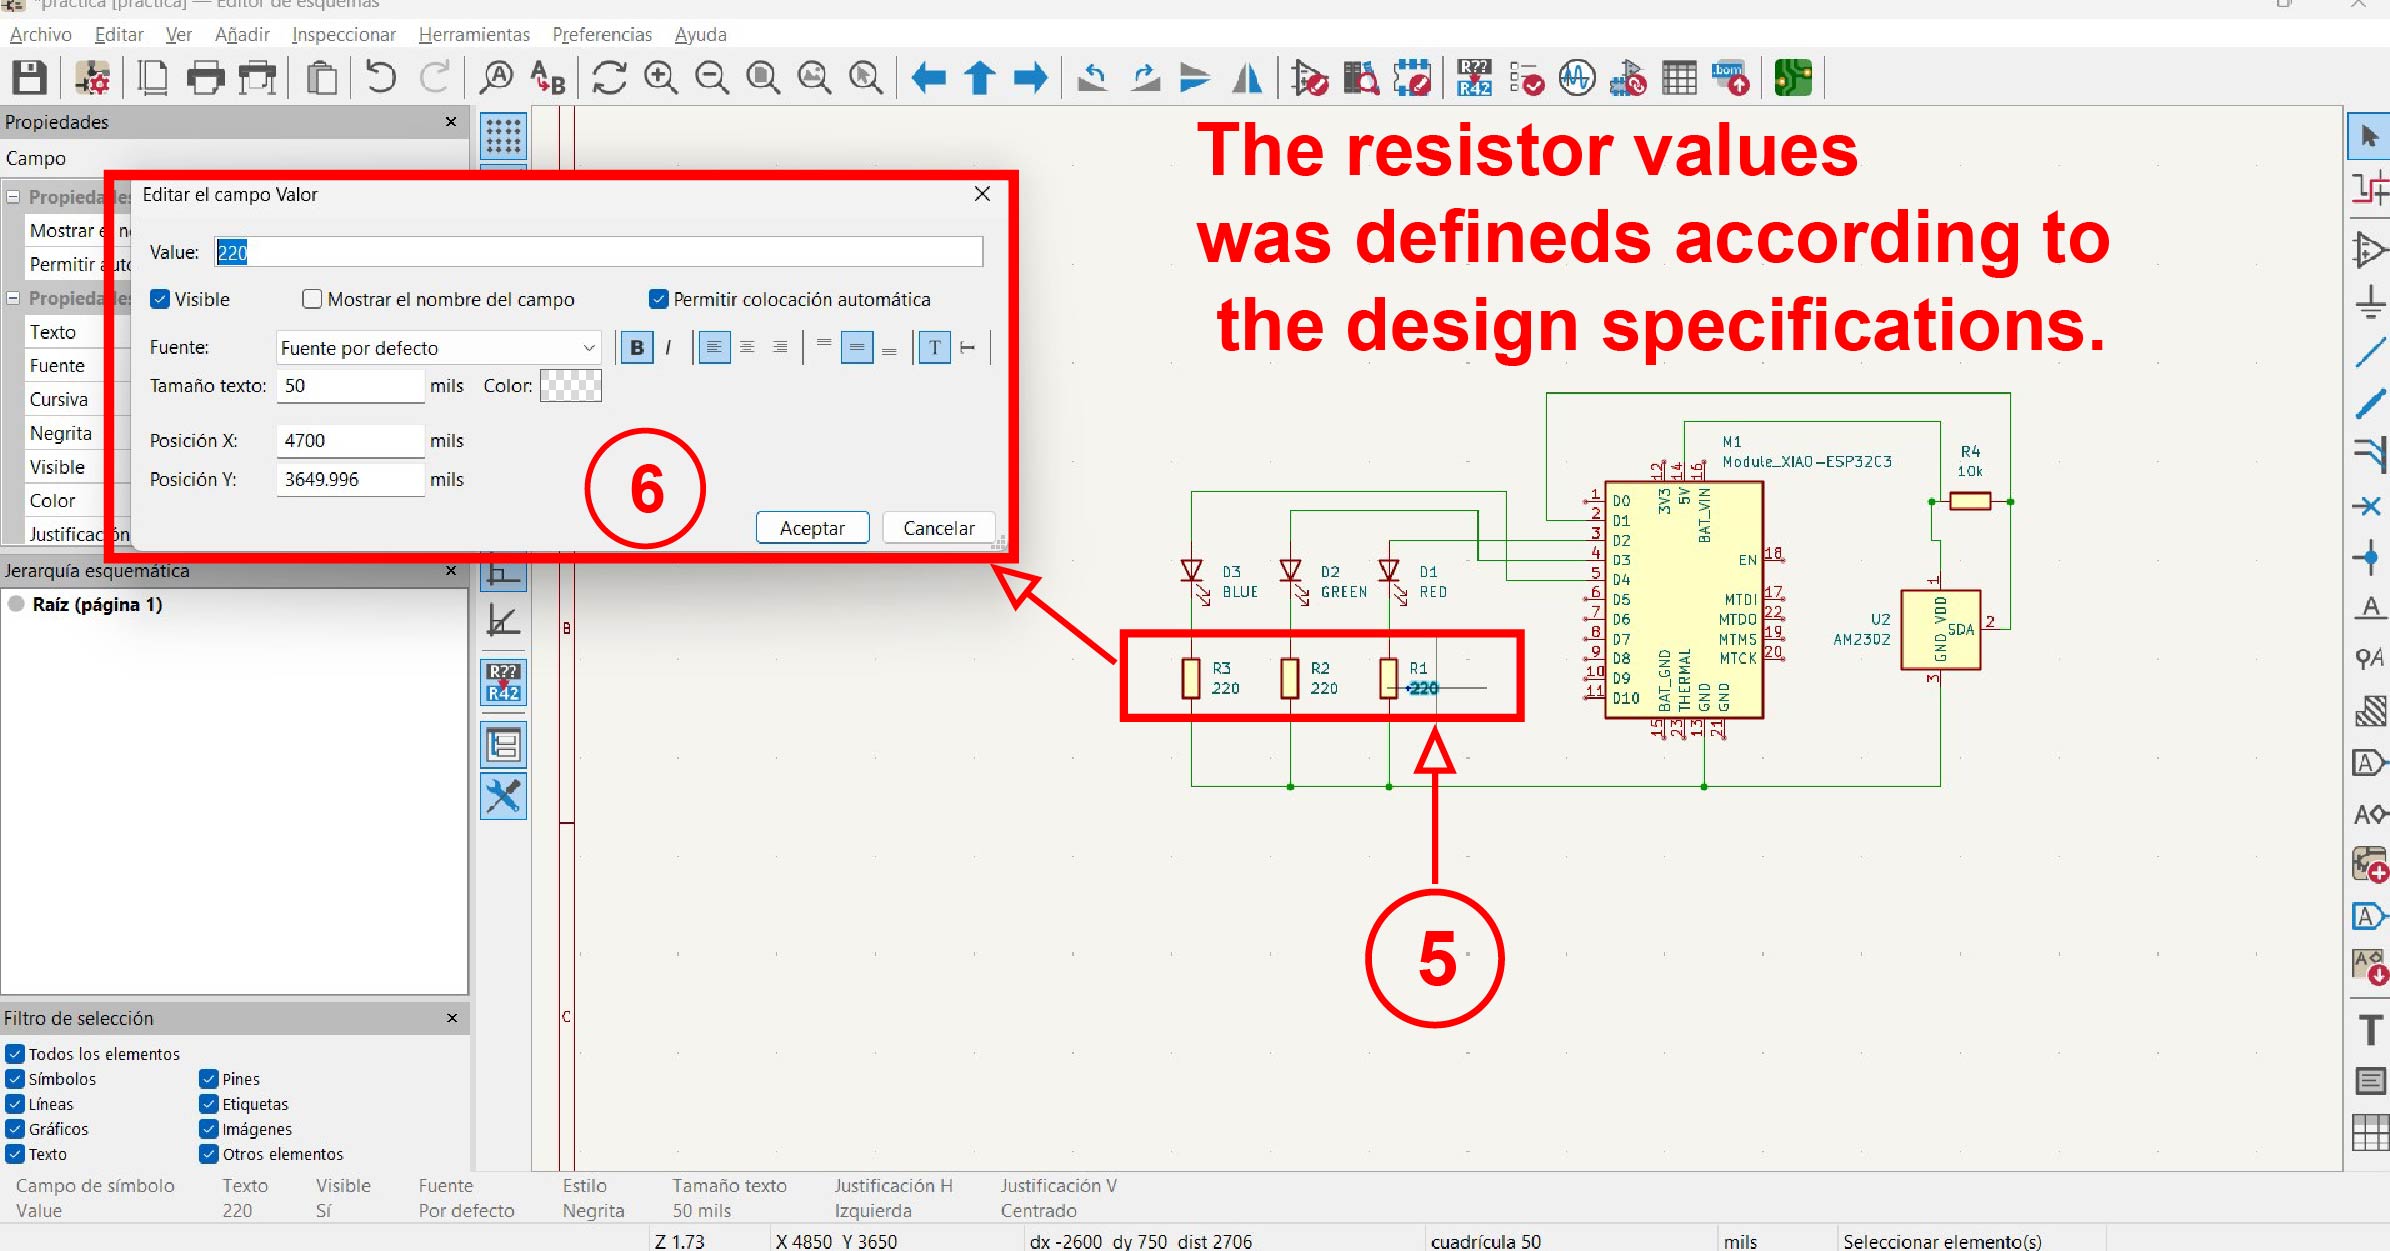Screen dimensions: 2390x1251
Task: Open the PCB editor icon
Action: (x=1793, y=77)
